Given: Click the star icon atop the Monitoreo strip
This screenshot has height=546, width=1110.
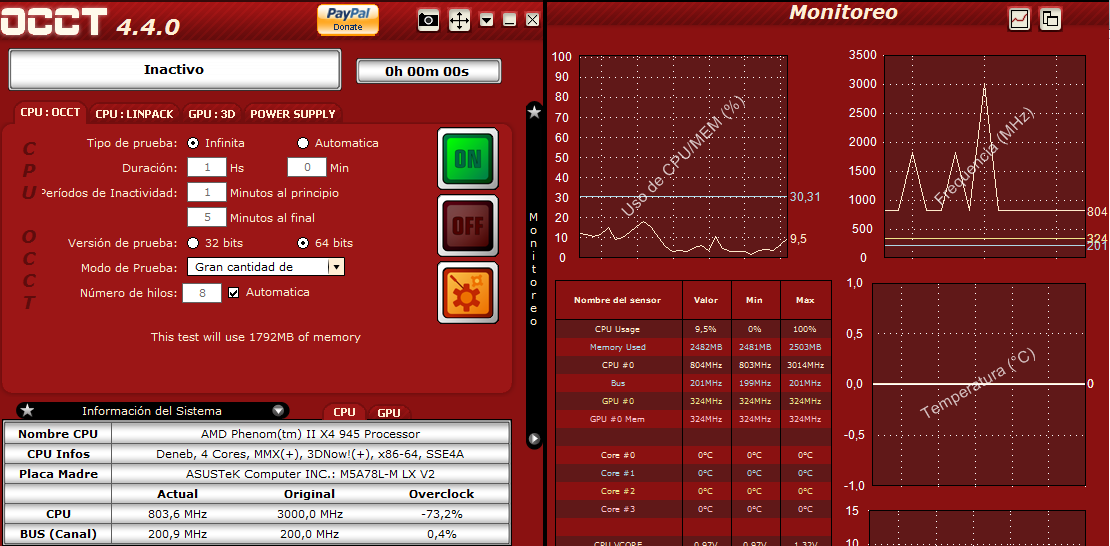Looking at the screenshot, I should [534, 112].
